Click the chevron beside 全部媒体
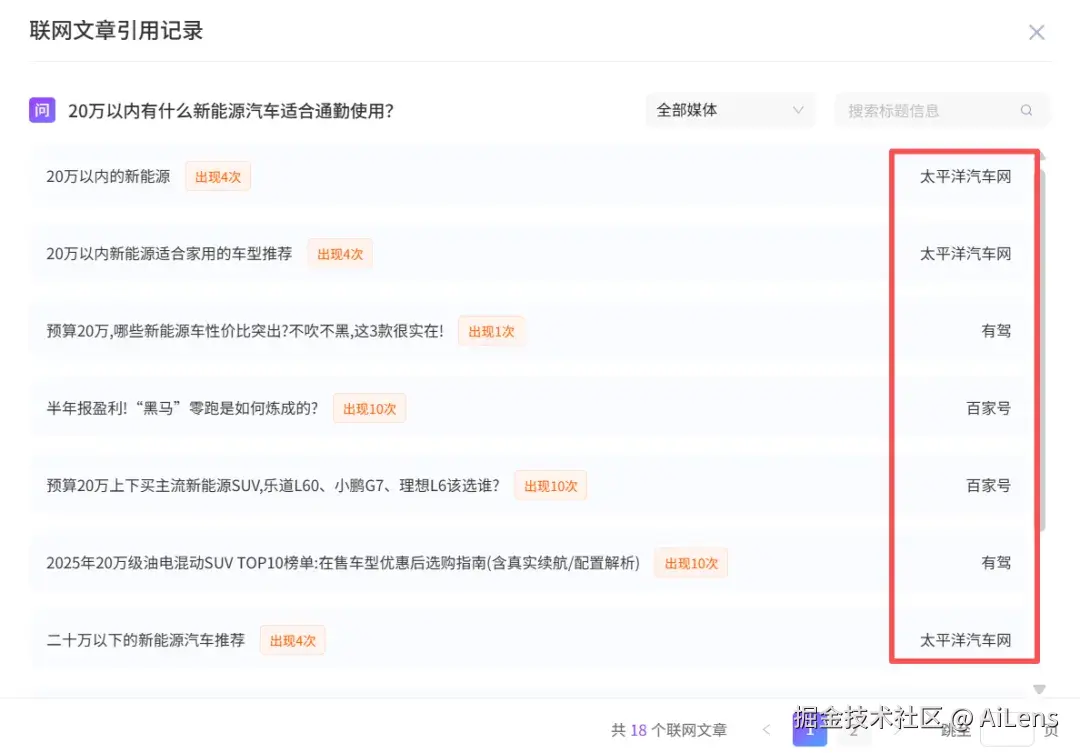Image resolution: width=1080 pixels, height=753 pixels. 798,110
